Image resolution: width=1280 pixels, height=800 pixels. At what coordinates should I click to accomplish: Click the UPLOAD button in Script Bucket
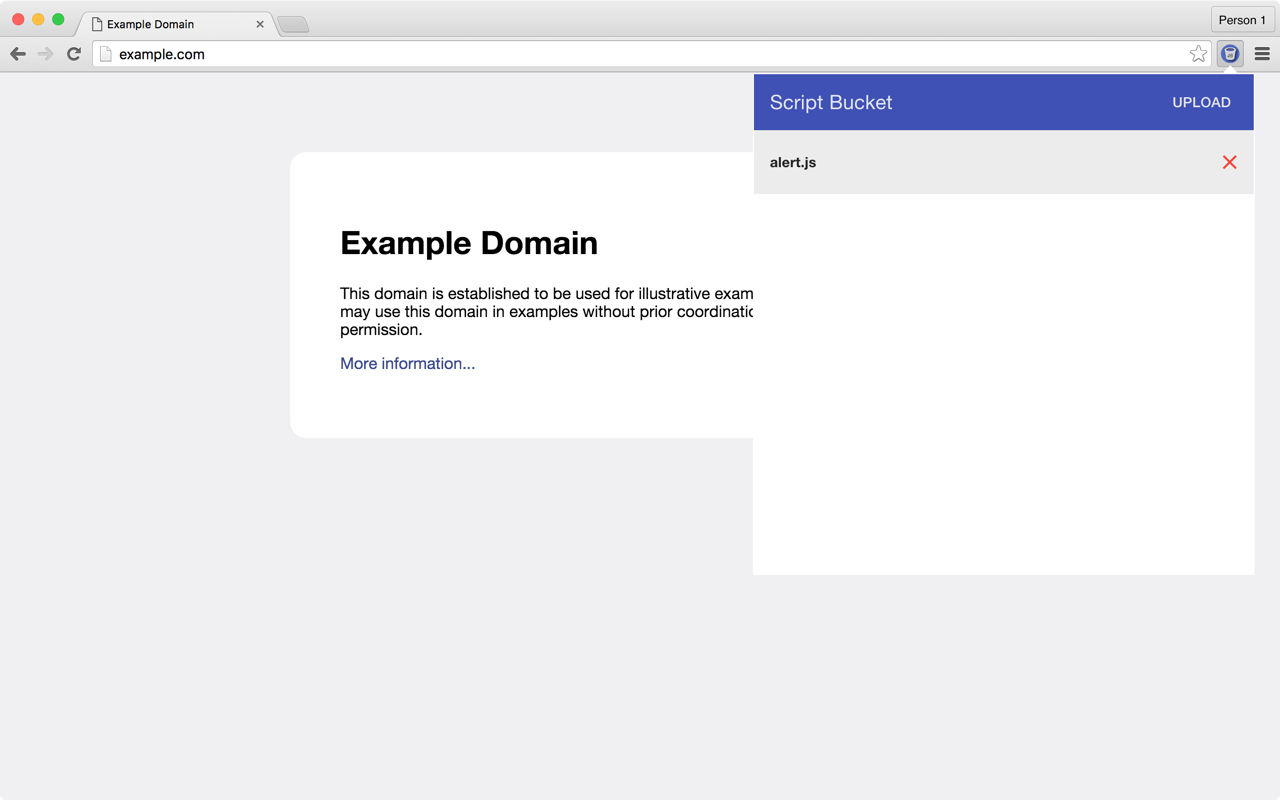pos(1201,102)
